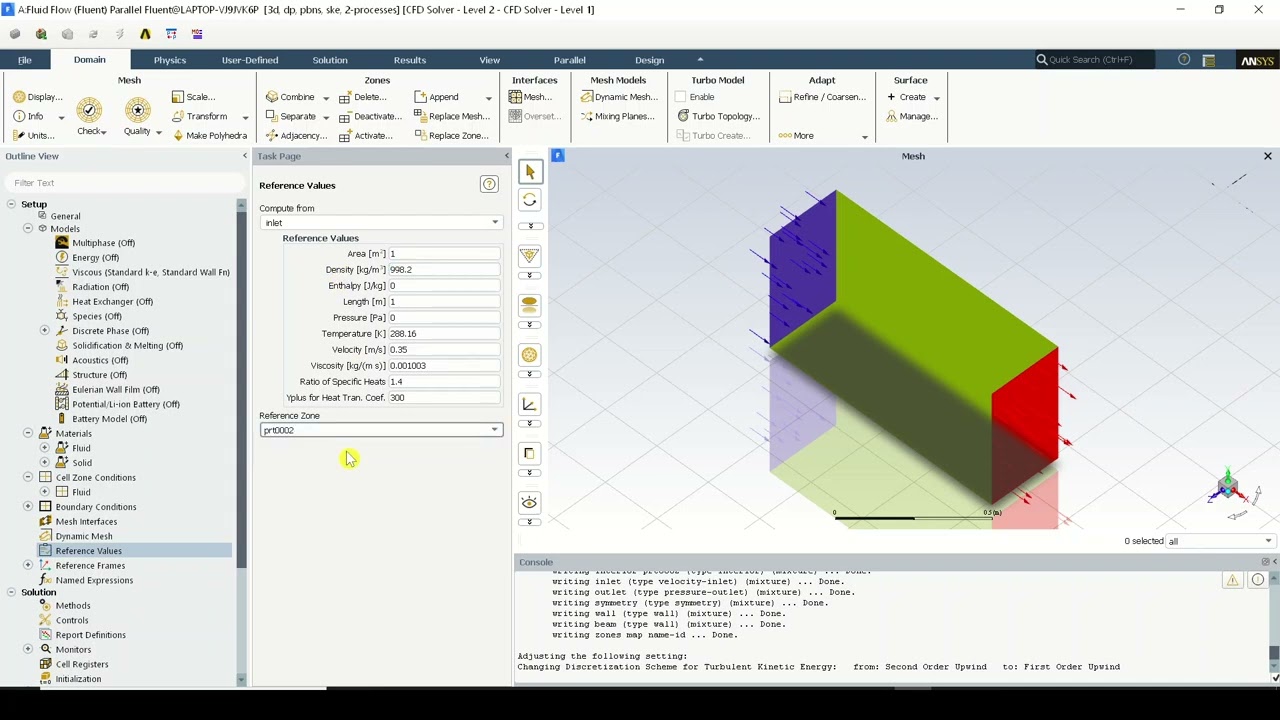Switch to the Solution ribbon tab

tap(330, 60)
